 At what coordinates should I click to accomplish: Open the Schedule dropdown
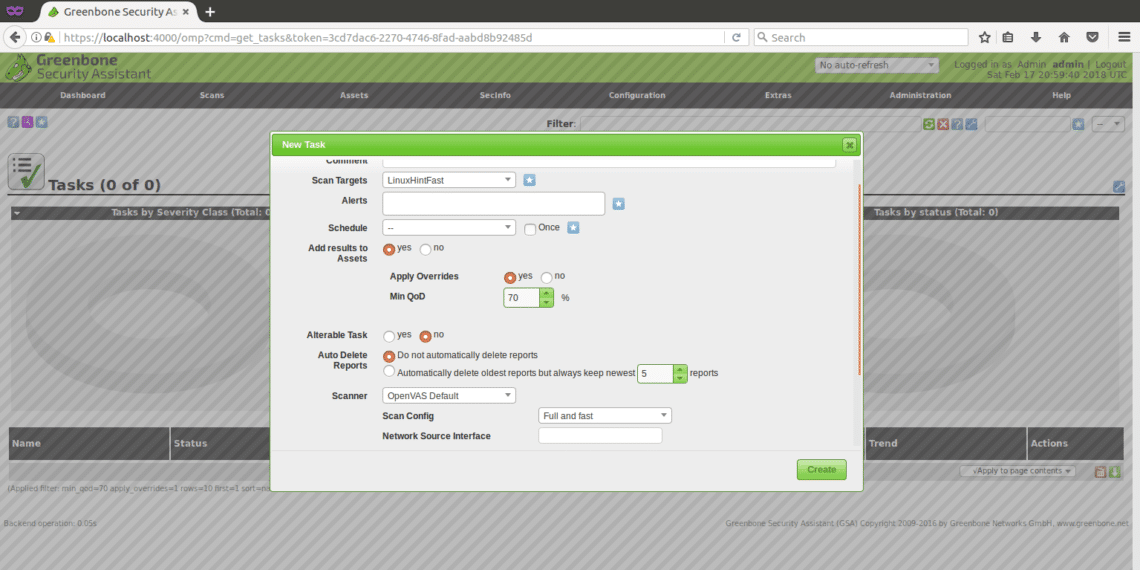click(x=449, y=228)
